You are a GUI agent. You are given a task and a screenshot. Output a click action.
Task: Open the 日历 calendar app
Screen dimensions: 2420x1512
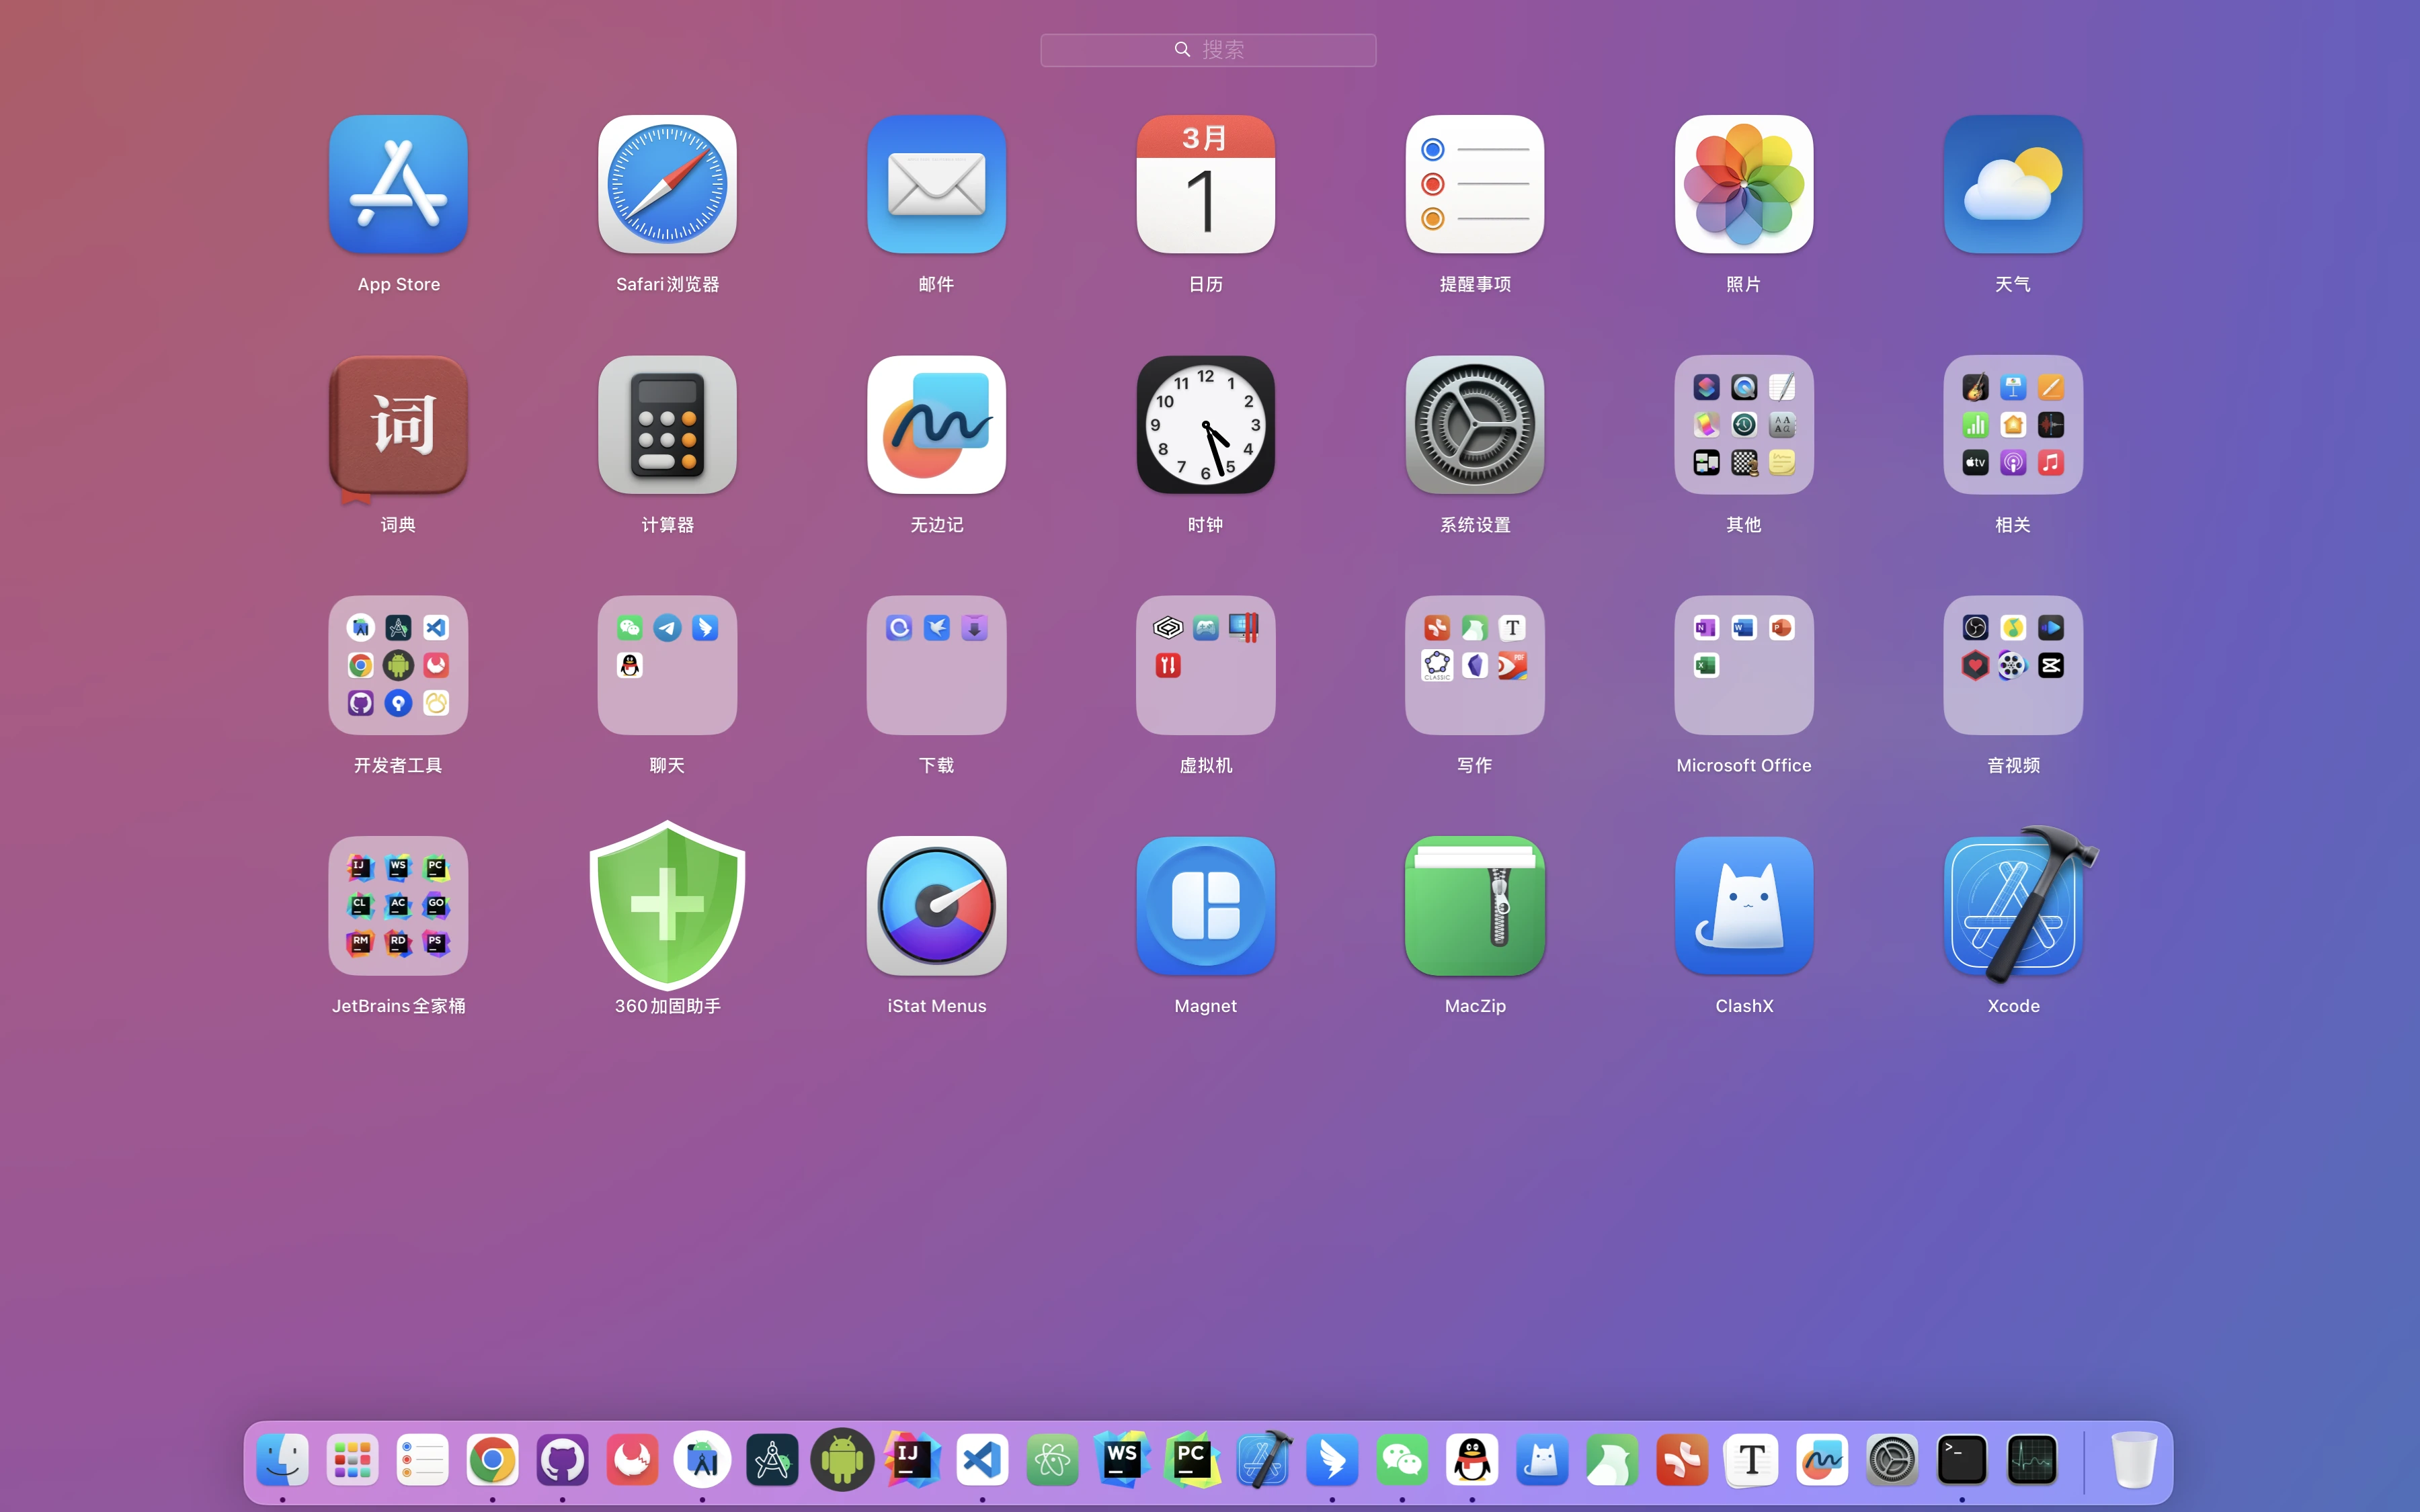[1205, 184]
